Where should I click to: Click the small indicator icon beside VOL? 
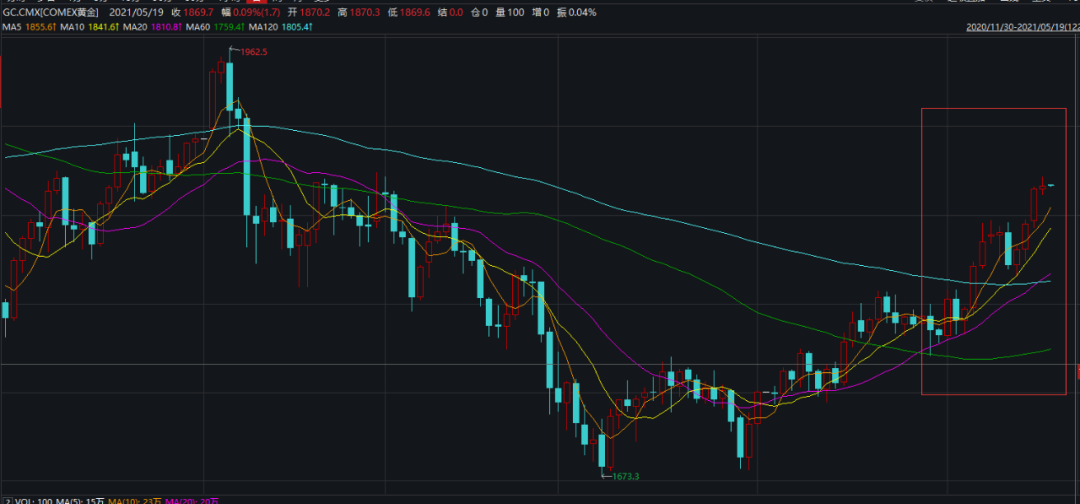click(x=7, y=499)
